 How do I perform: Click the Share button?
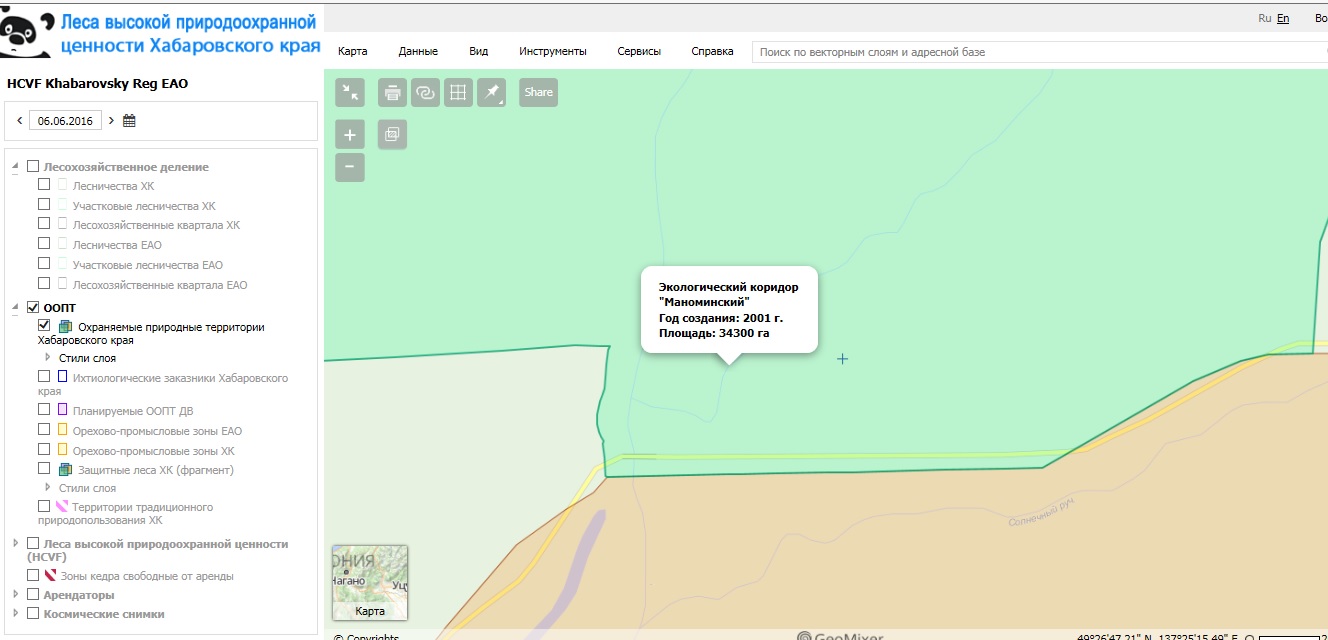pos(538,92)
